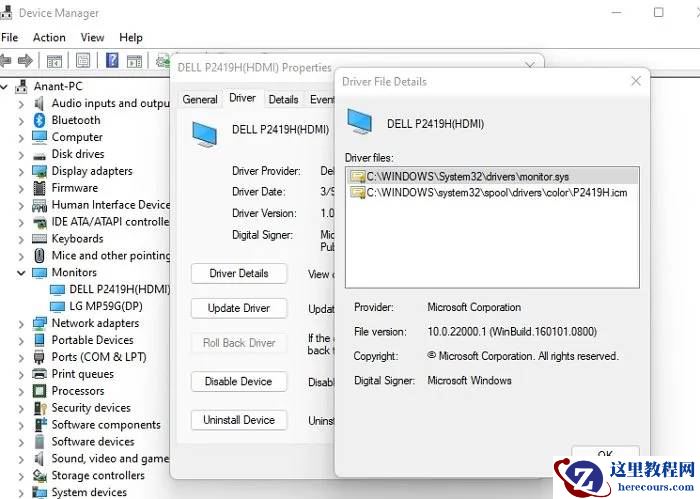
Task: Click the Mice and pointing devices icon
Action: [x=39, y=255]
